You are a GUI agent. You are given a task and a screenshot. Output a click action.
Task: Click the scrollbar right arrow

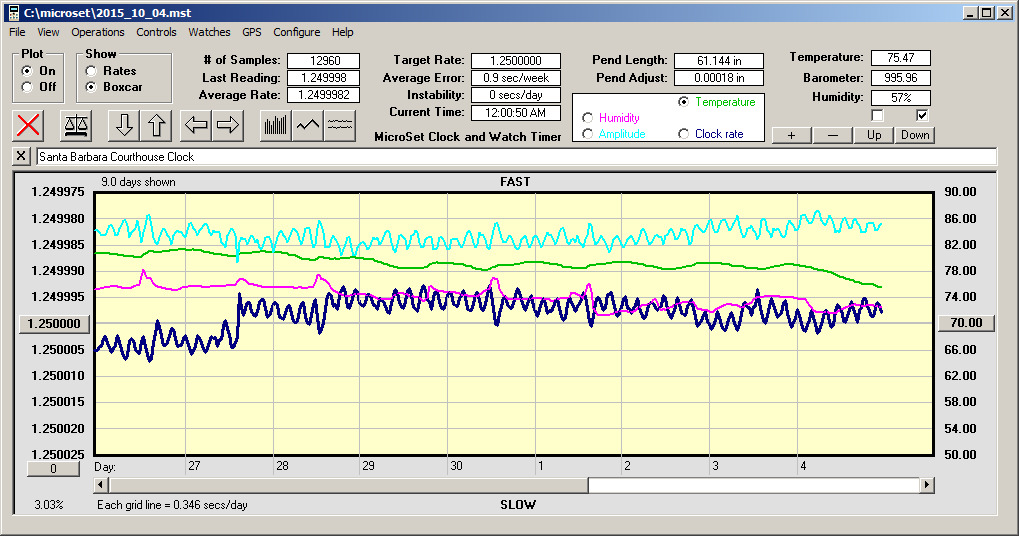(x=927, y=485)
